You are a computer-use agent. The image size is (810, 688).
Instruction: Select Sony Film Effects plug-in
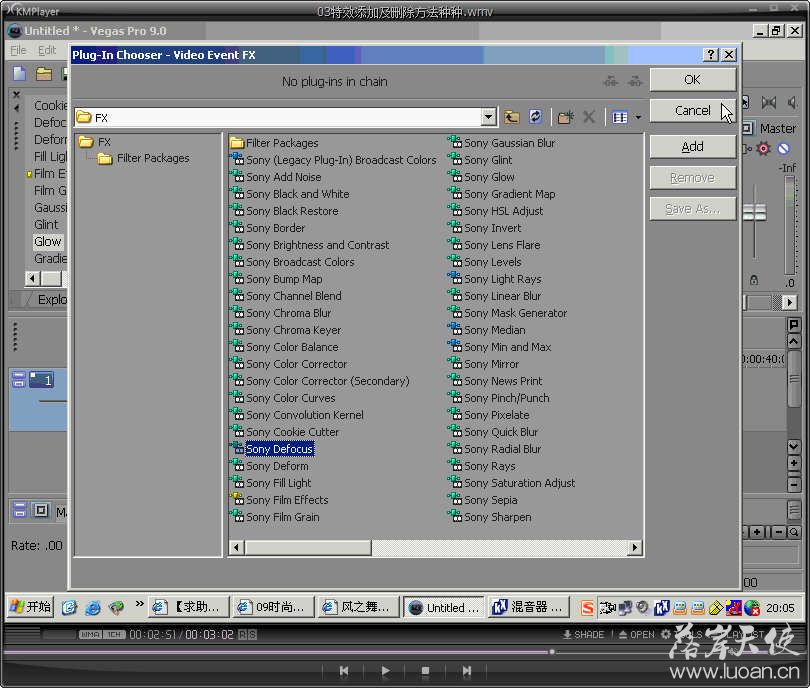tap(287, 500)
